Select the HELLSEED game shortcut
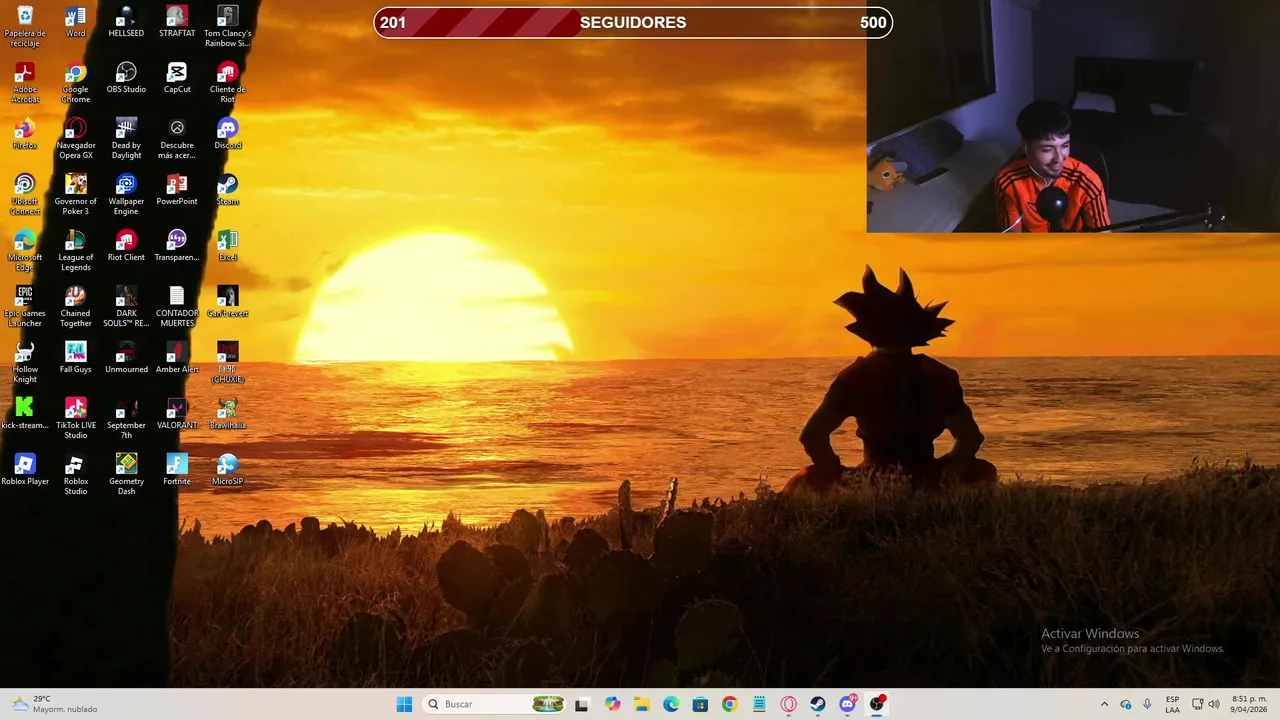 tap(126, 22)
